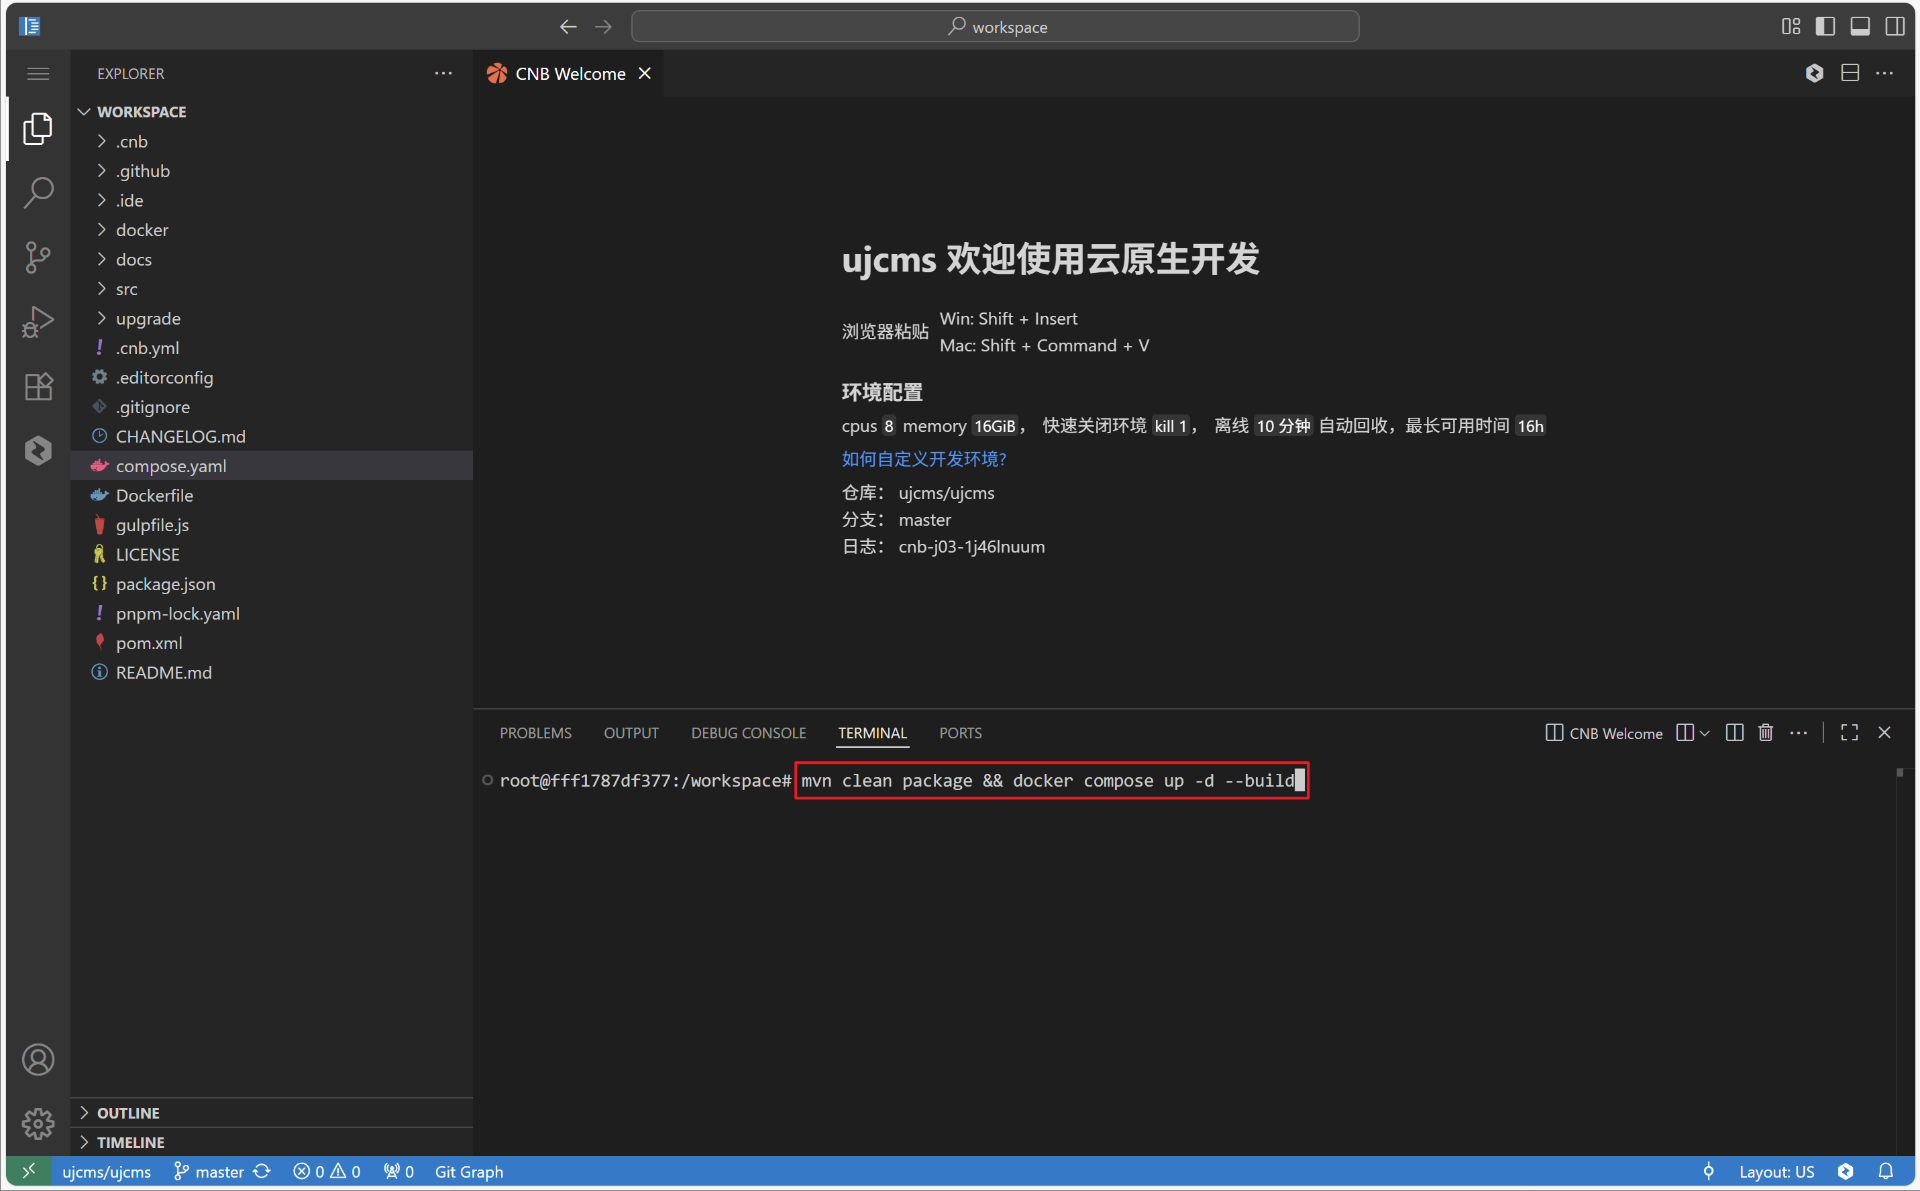The image size is (1920, 1191).
Task: Click the Customize Layout icon
Action: coord(1791,27)
